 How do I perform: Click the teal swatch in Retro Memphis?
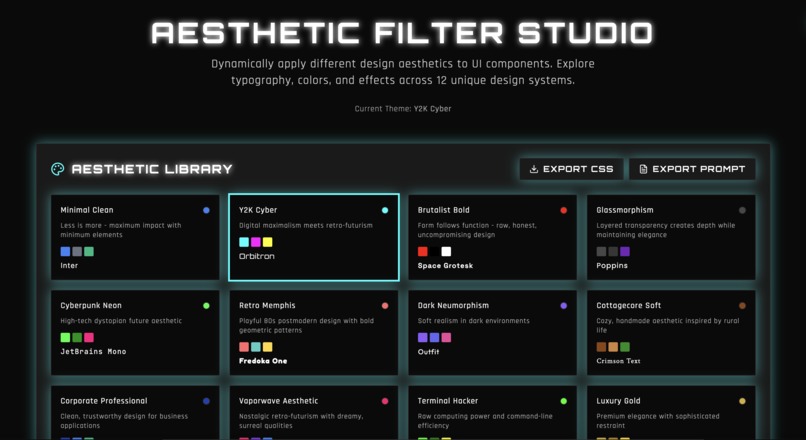pos(256,347)
